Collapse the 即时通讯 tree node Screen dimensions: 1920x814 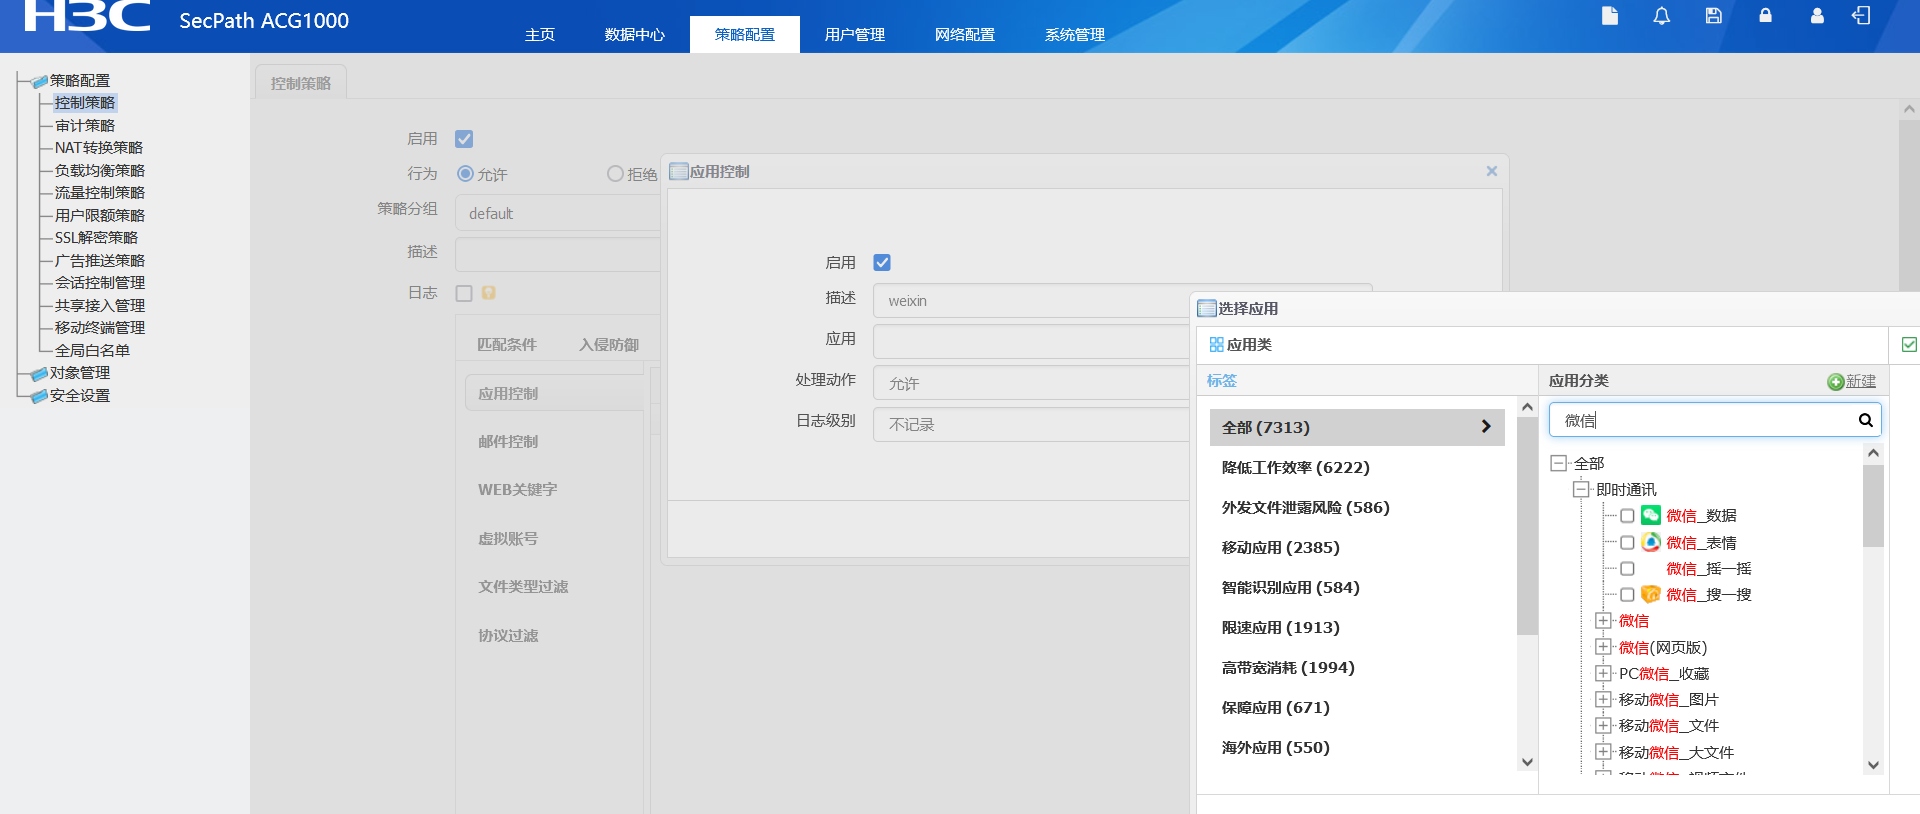click(x=1581, y=489)
